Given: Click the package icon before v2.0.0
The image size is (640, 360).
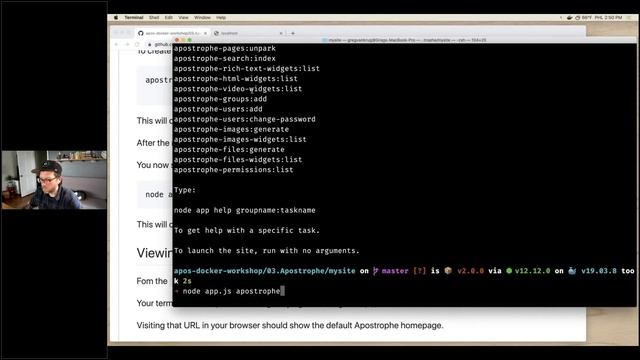Looking at the screenshot, I should pos(448,271).
